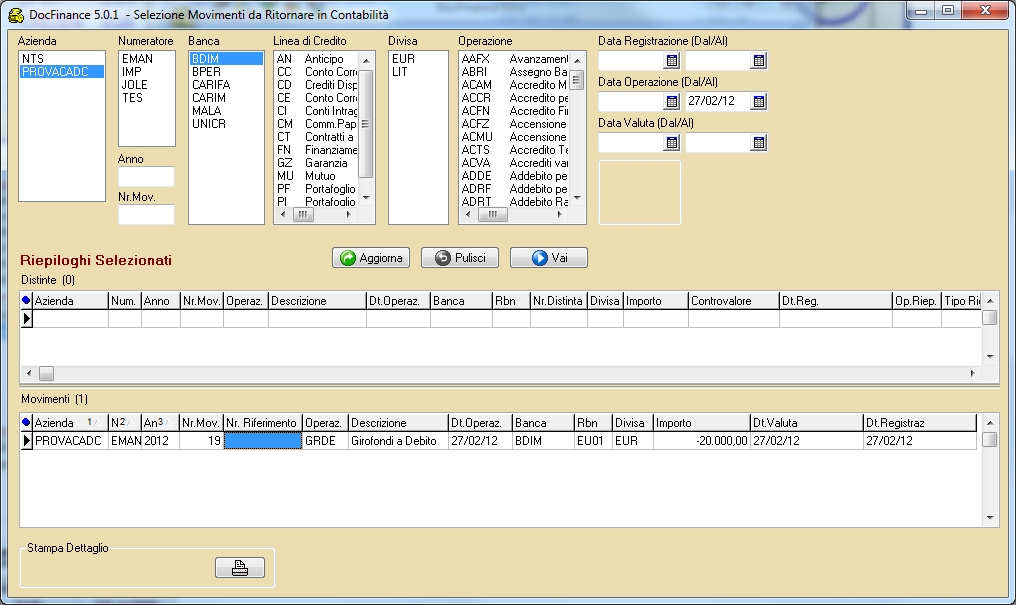Select the PROVACADC row in Movimenti grid
1016x605 pixels.
click(x=70, y=440)
